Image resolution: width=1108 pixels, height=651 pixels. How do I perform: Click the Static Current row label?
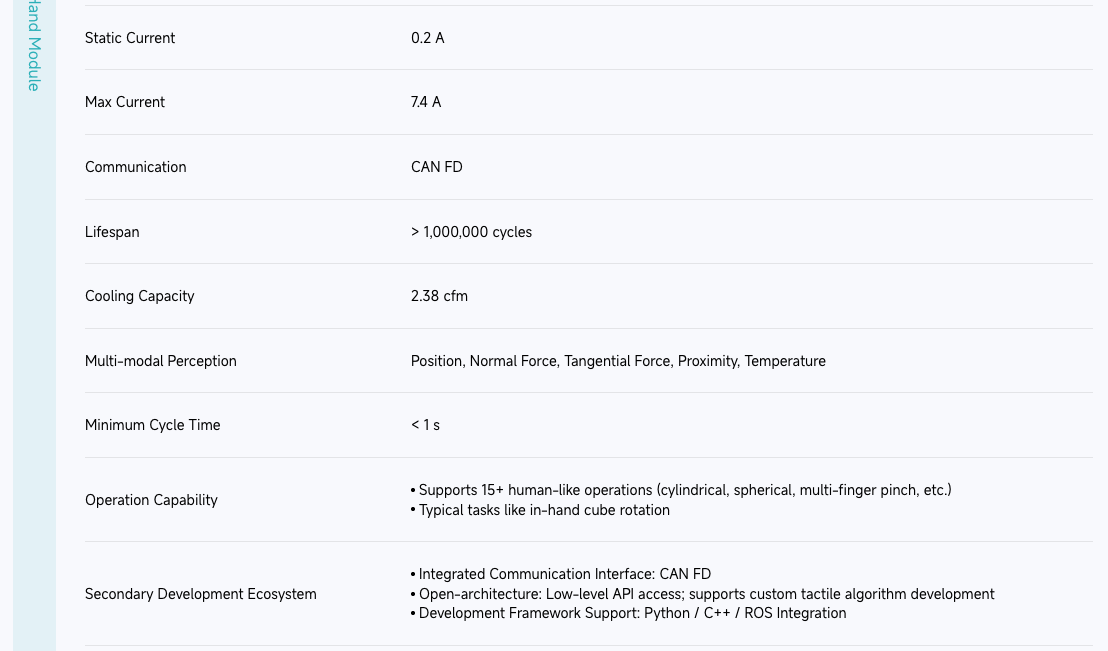[130, 38]
